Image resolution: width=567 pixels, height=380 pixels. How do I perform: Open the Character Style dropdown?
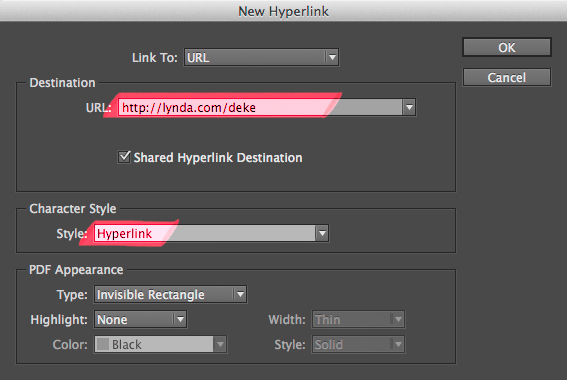tap(211, 233)
